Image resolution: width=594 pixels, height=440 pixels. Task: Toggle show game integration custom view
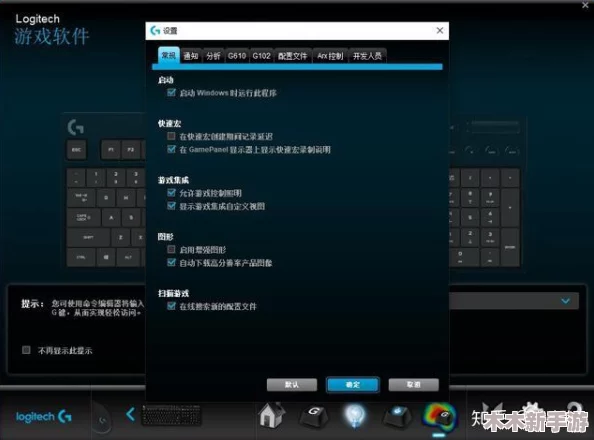[171, 206]
